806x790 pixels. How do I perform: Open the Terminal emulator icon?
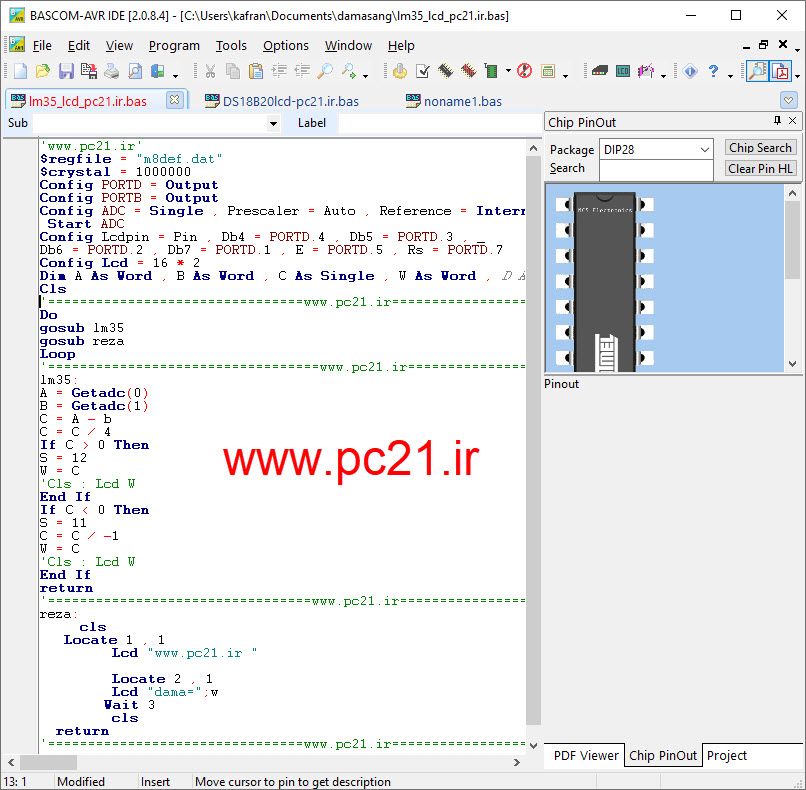599,71
